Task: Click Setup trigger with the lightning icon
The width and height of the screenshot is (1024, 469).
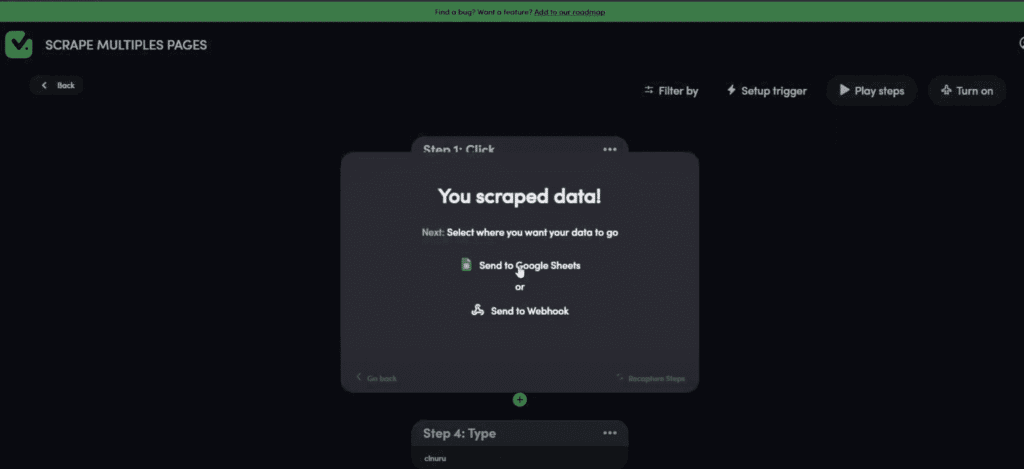Action: [x=767, y=91]
